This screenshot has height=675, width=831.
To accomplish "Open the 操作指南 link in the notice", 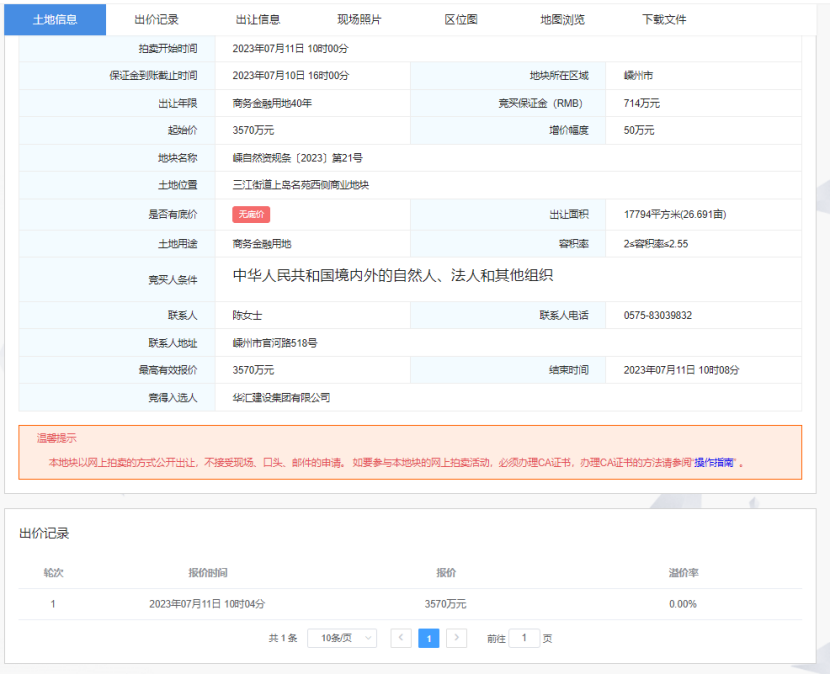I will (x=714, y=463).
